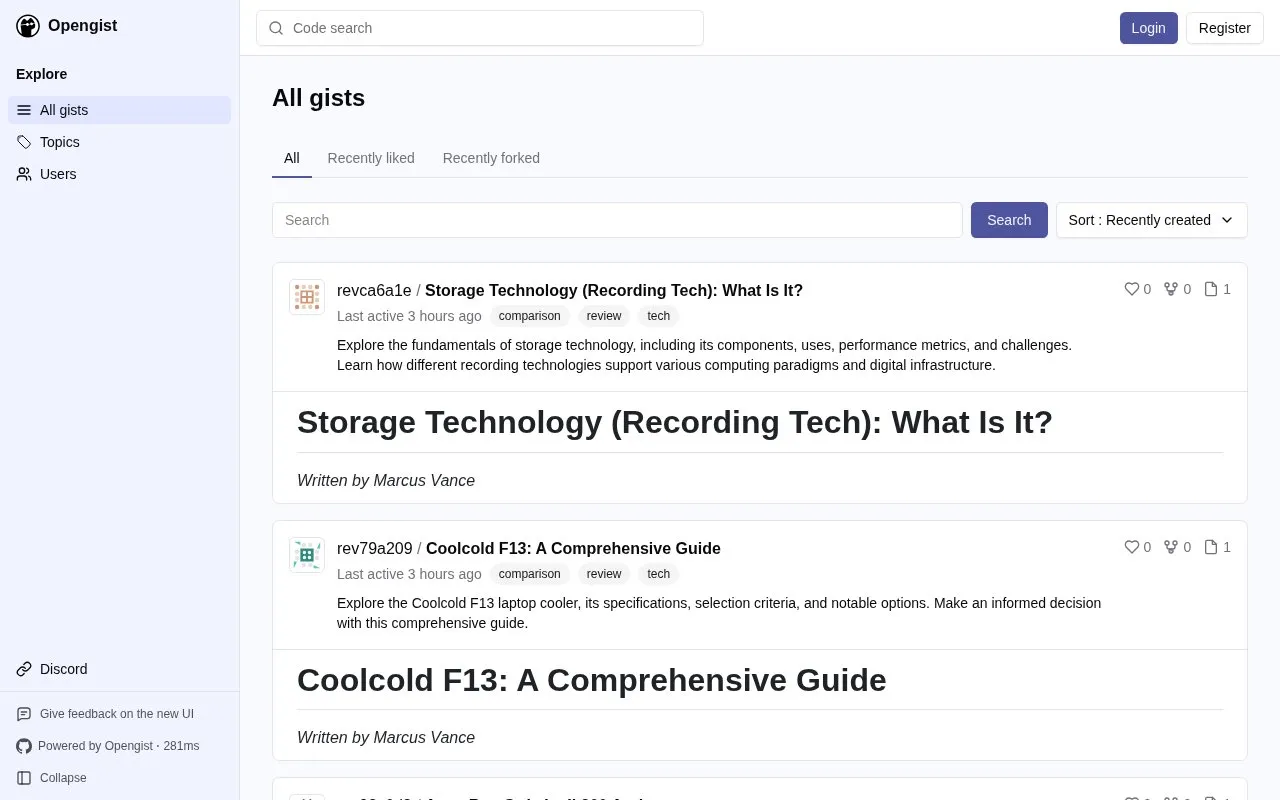Focus the Code search input field
Screen dimensions: 1280x800
click(480, 28)
